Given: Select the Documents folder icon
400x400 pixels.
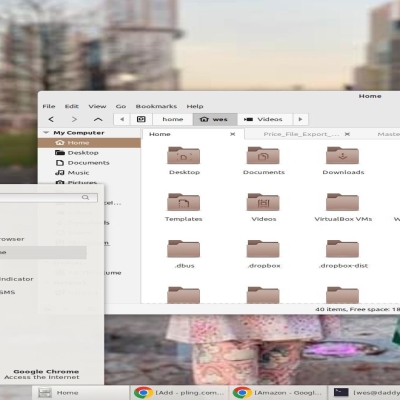Looking at the screenshot, I should point(263,155).
